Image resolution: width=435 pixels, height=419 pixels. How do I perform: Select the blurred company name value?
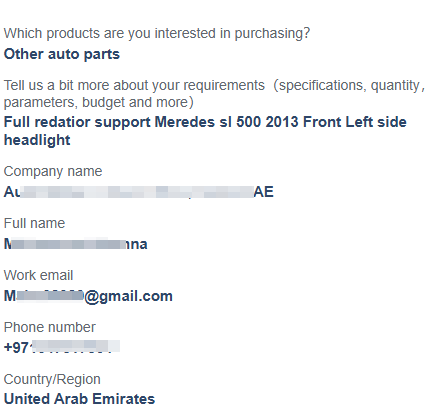(x=139, y=192)
